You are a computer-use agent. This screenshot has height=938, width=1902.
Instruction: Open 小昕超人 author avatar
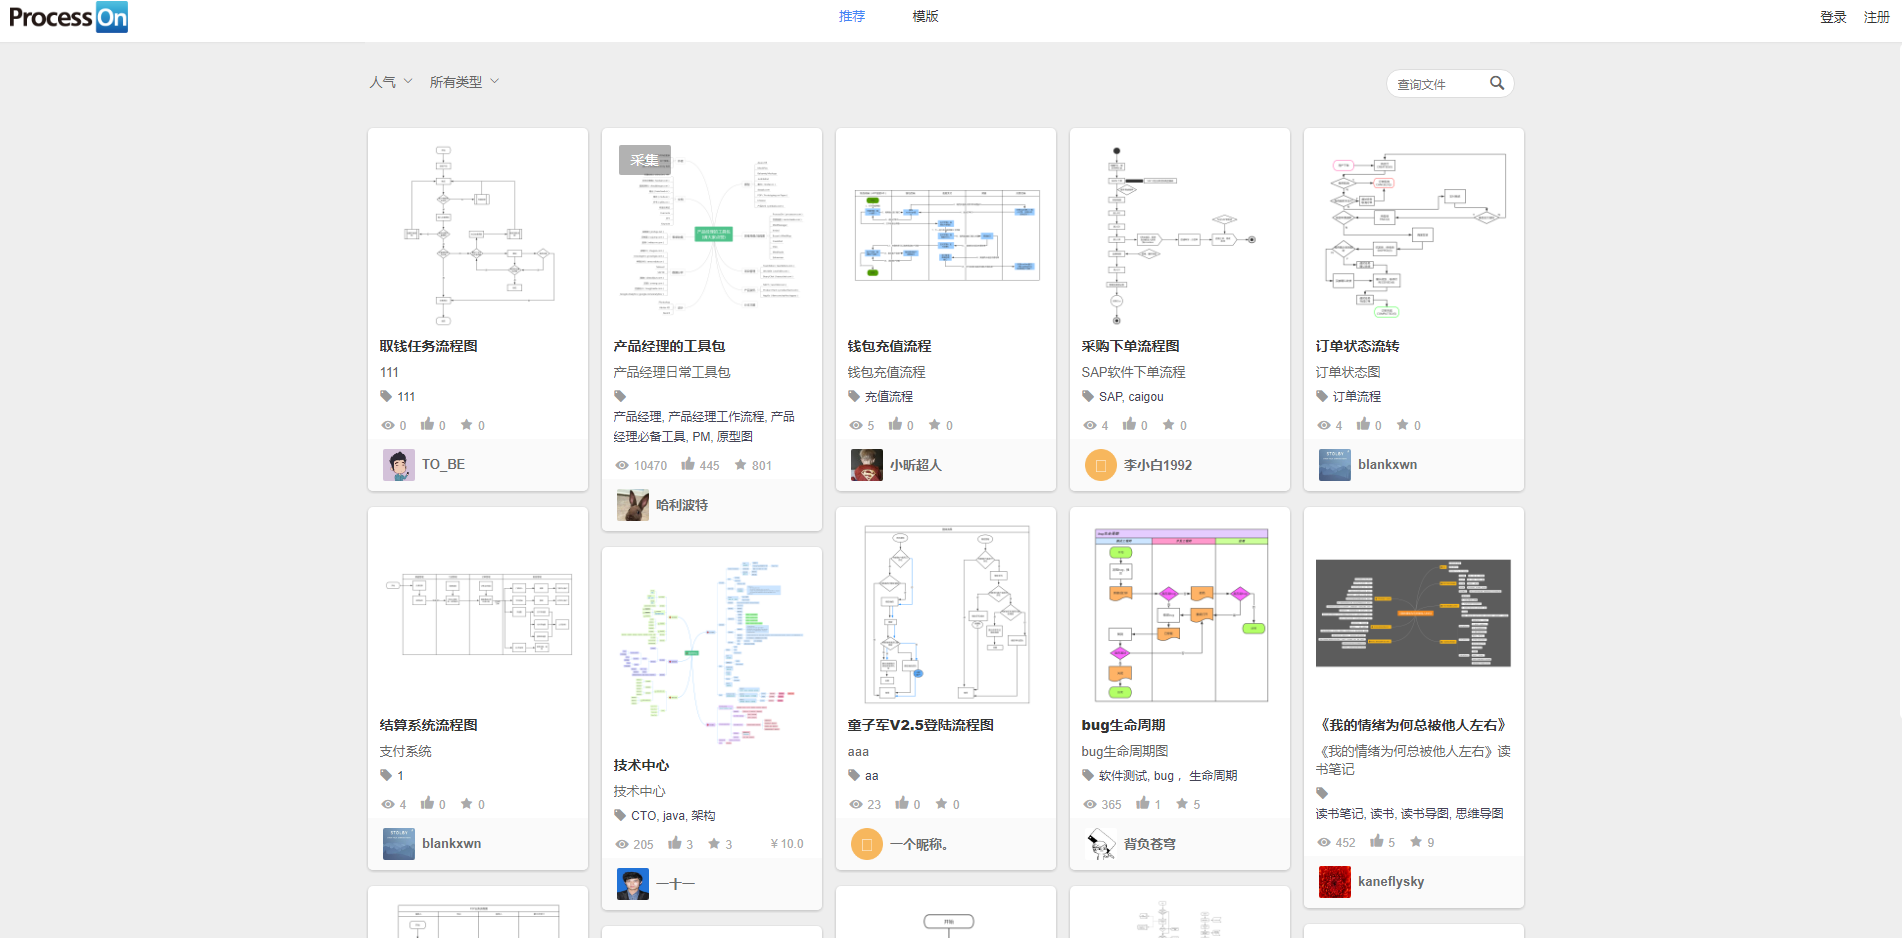coord(867,465)
